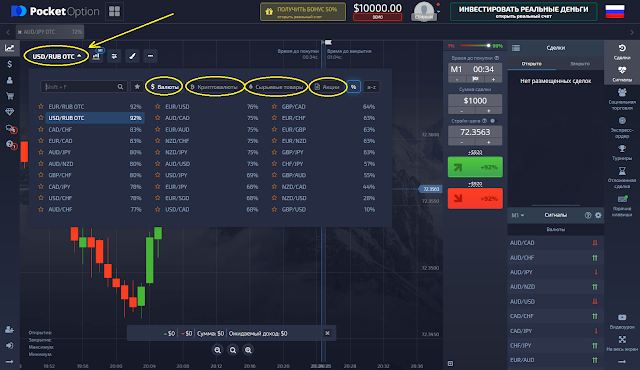Reset chart zoom with center magnifier
This screenshot has width=640, height=370.
(233, 350)
